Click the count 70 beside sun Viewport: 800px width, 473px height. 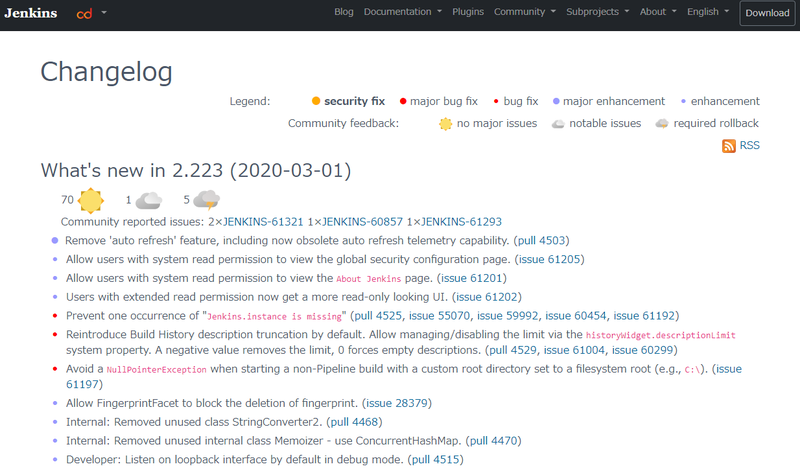(x=67, y=200)
